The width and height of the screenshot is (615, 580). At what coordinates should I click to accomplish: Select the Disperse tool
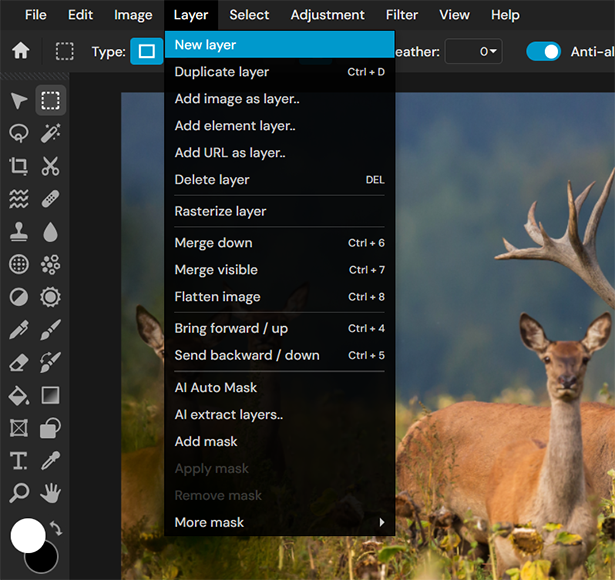pos(51,264)
